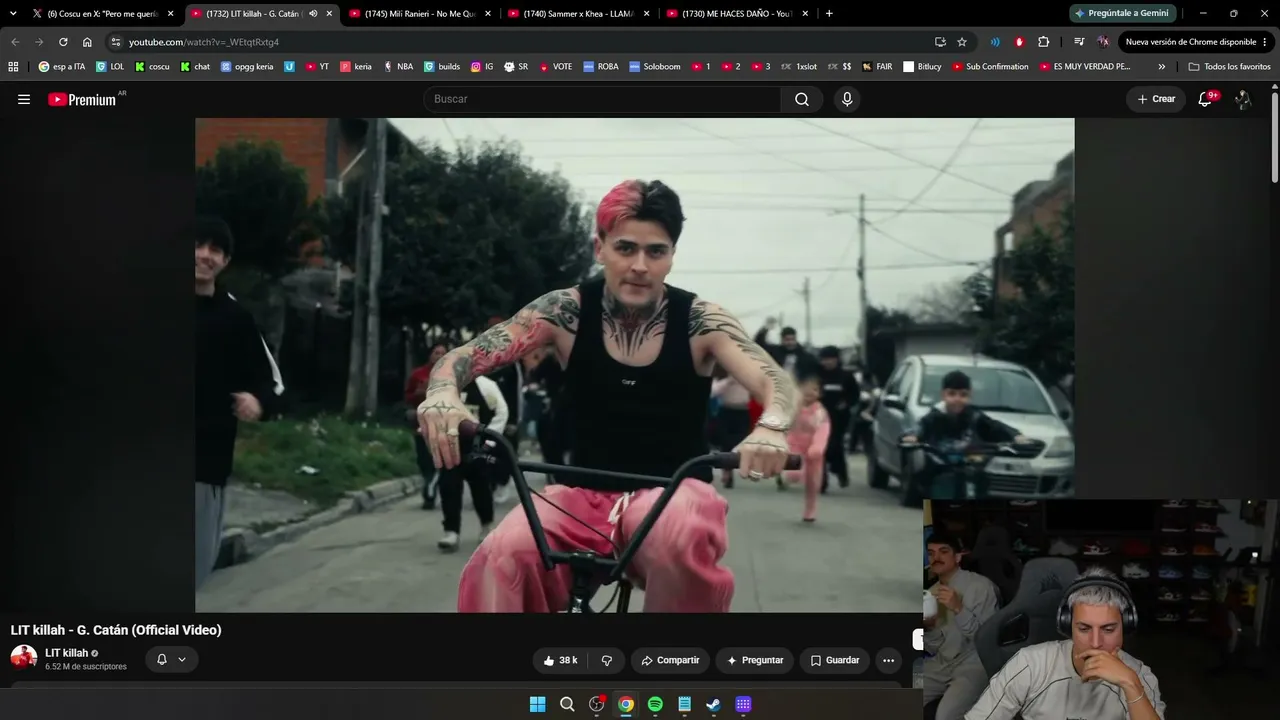Go to YouTube Premium home logo

pyautogui.click(x=82, y=99)
